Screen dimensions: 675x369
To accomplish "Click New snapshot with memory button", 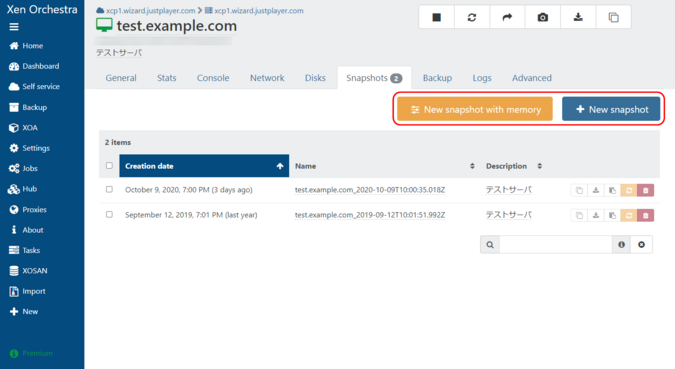I will tap(475, 109).
